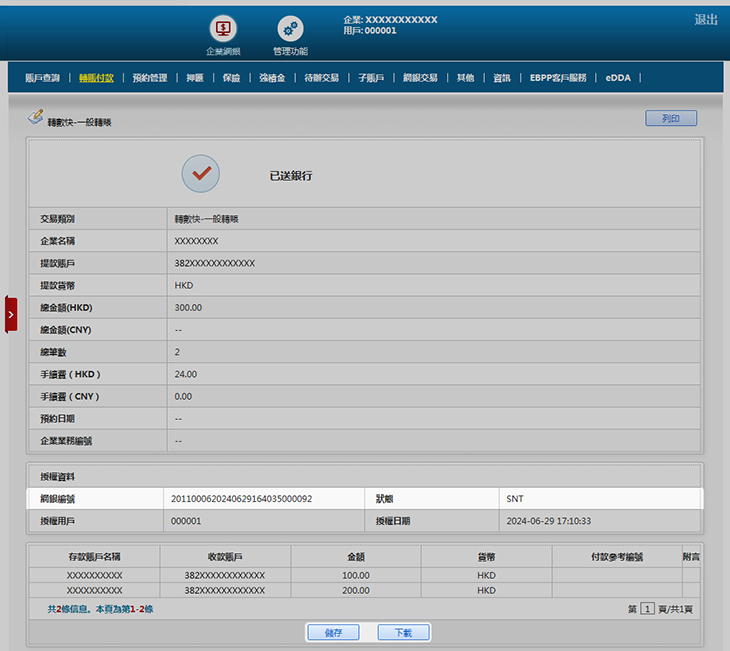Click the pencil icon beside 轉數快-一般轉賬
The height and width of the screenshot is (651, 730).
click(35, 119)
